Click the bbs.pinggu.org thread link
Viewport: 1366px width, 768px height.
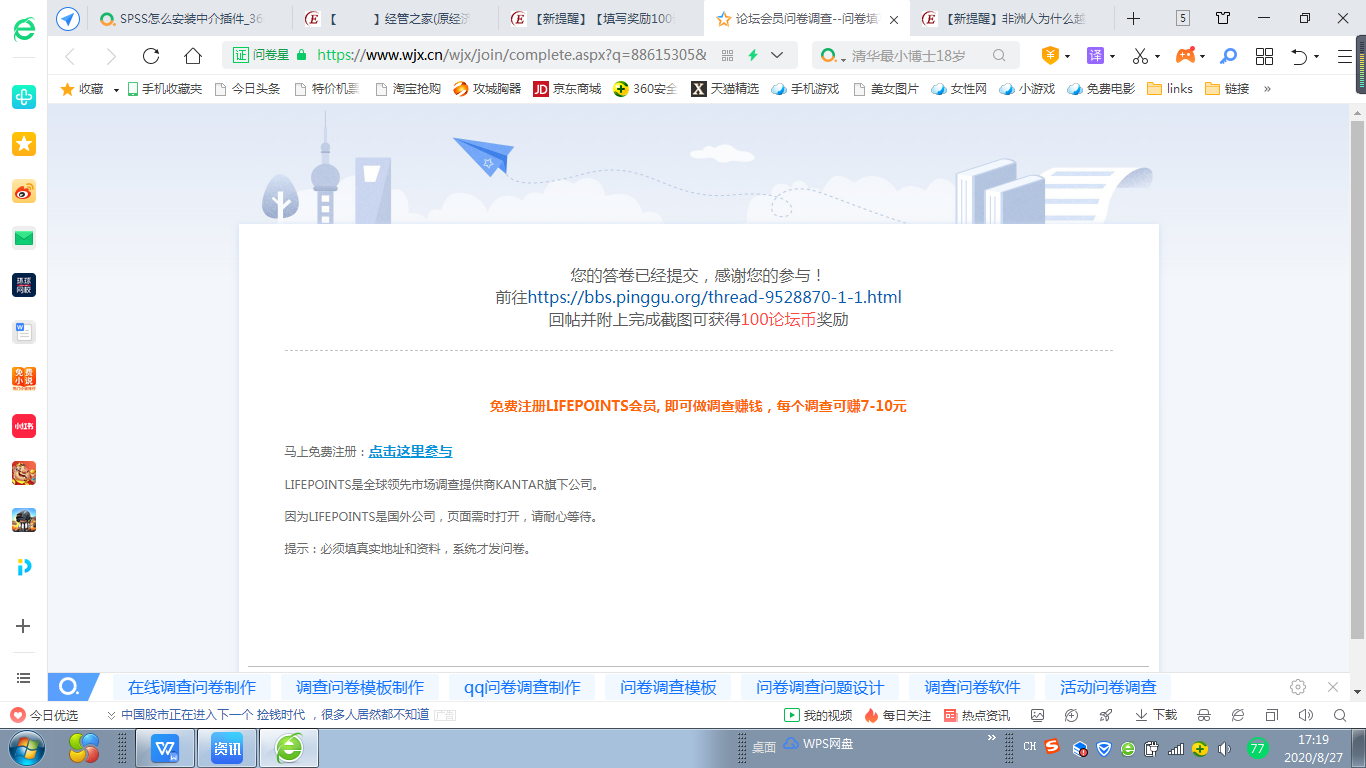715,297
